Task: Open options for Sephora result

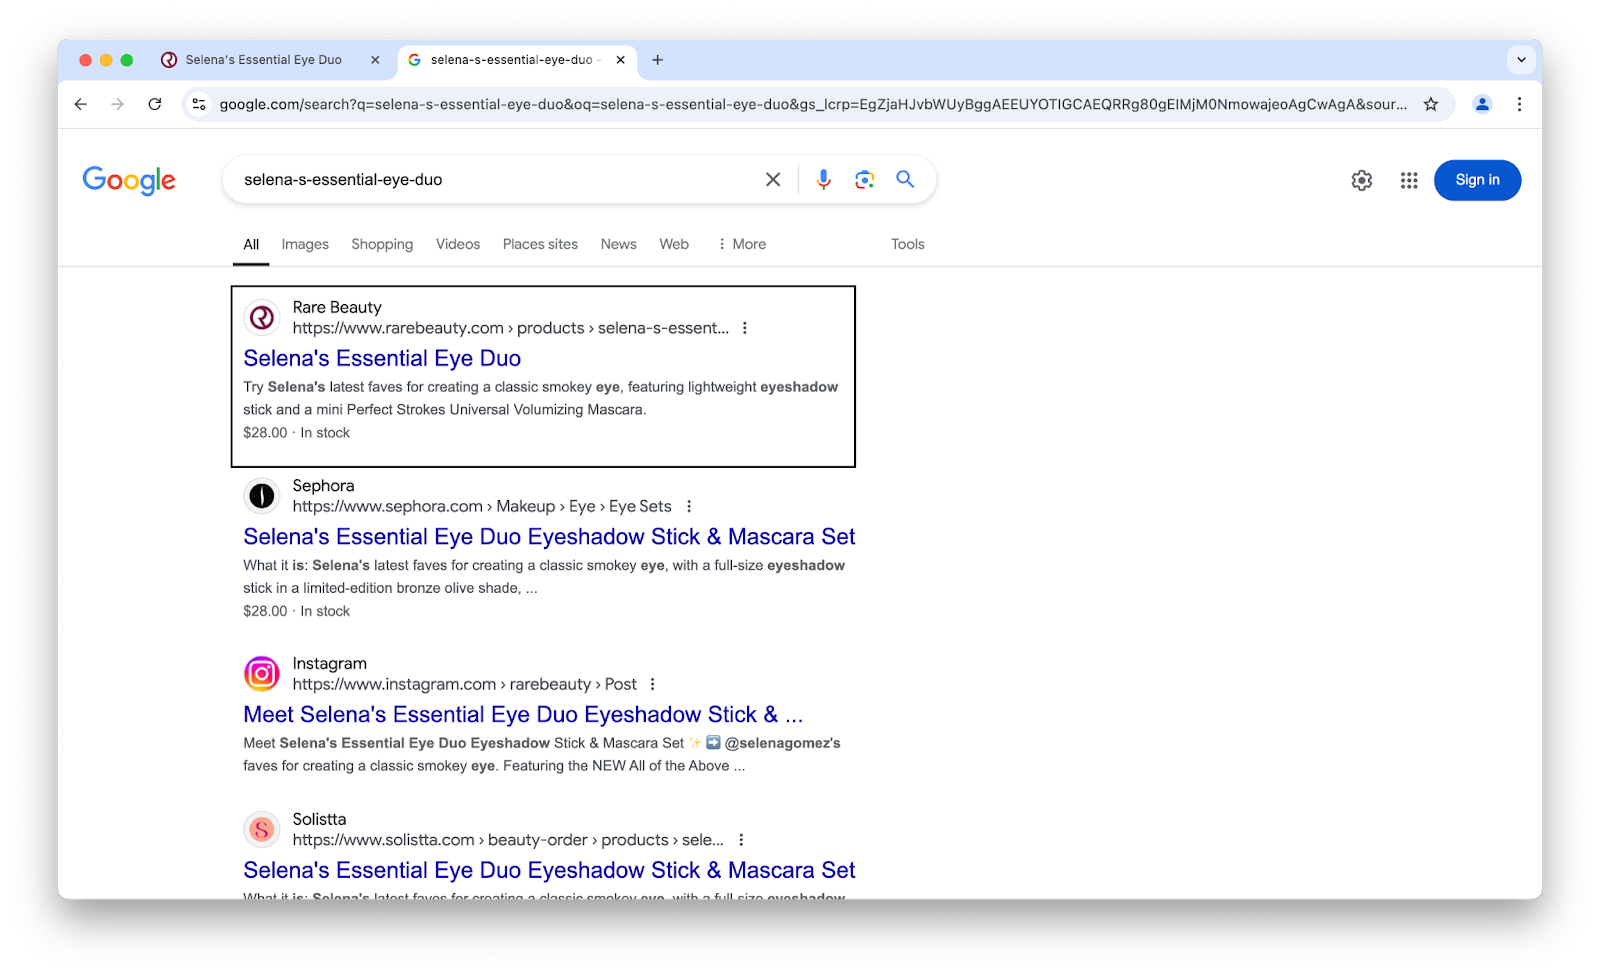Action: click(x=689, y=506)
